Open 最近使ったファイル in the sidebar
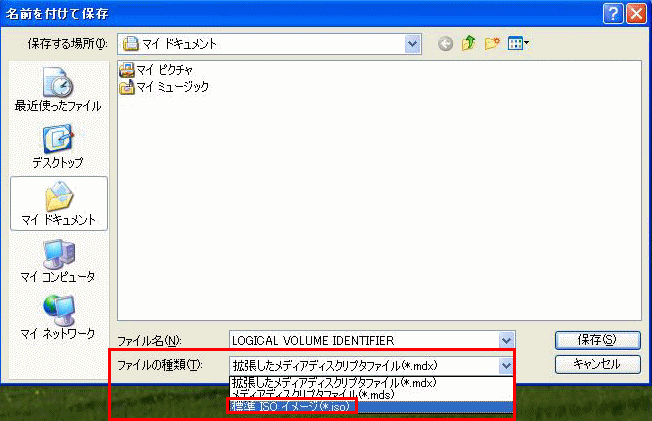The width and height of the screenshot is (652, 421). click(58, 89)
